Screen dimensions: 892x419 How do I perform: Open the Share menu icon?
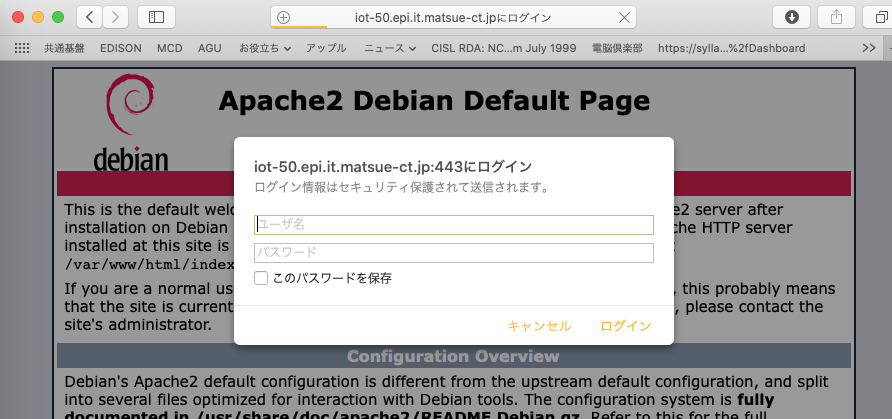click(x=835, y=17)
